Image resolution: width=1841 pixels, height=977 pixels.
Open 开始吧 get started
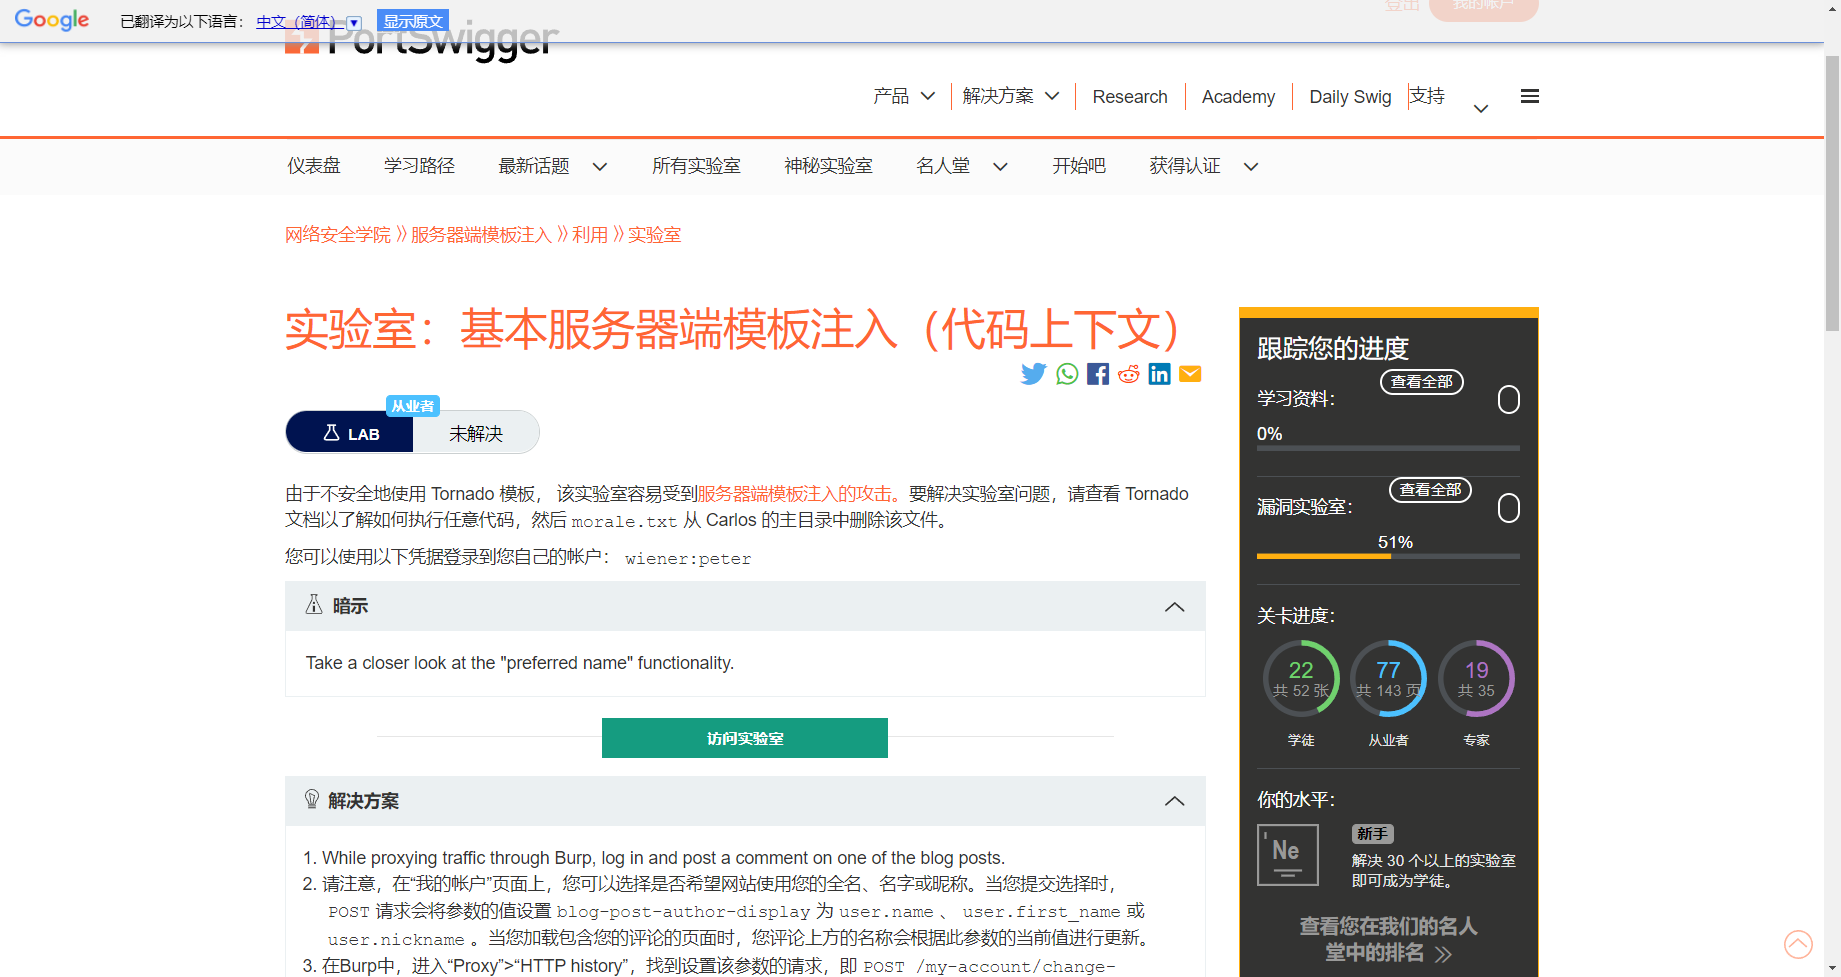click(1078, 166)
